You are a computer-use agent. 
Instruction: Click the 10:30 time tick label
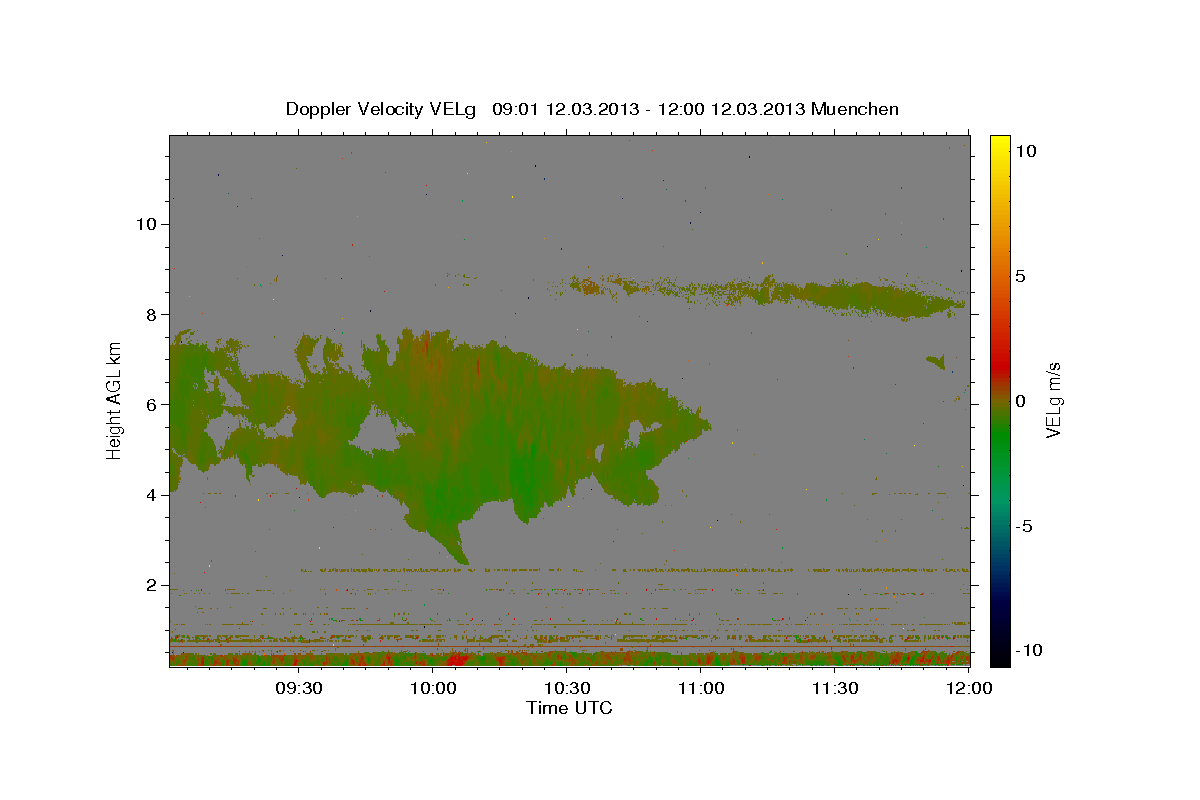click(566, 688)
